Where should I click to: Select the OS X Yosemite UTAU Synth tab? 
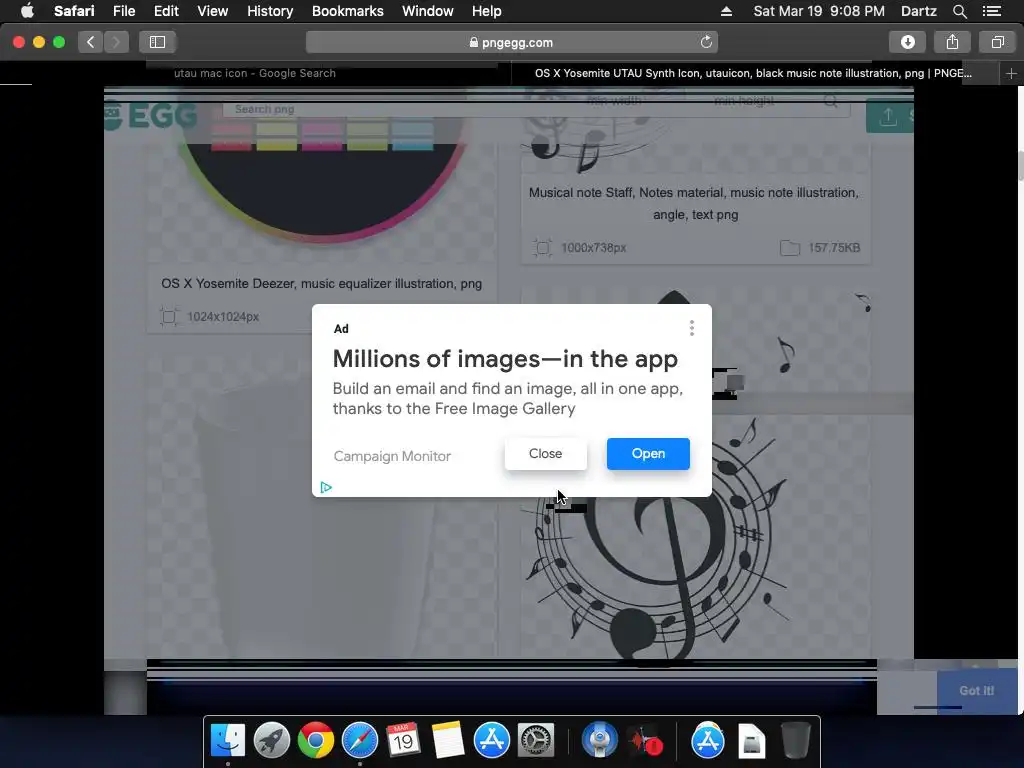coord(753,73)
